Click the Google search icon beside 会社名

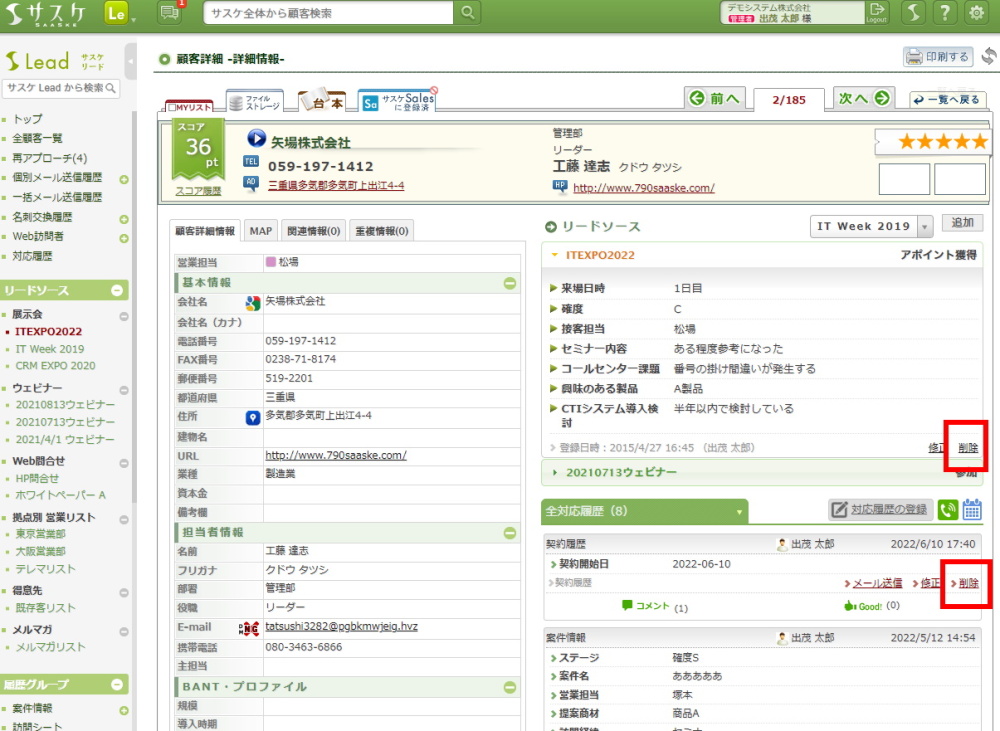pyautogui.click(x=253, y=302)
